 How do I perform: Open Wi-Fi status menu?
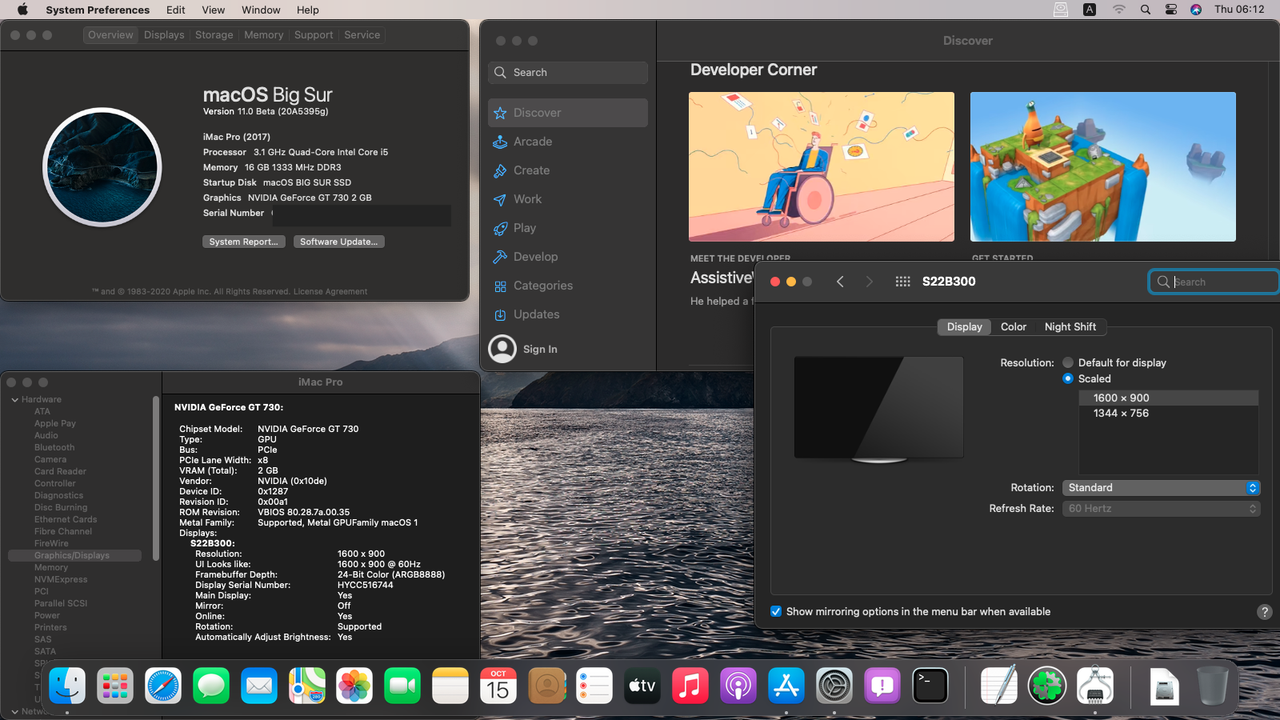pos(1118,9)
